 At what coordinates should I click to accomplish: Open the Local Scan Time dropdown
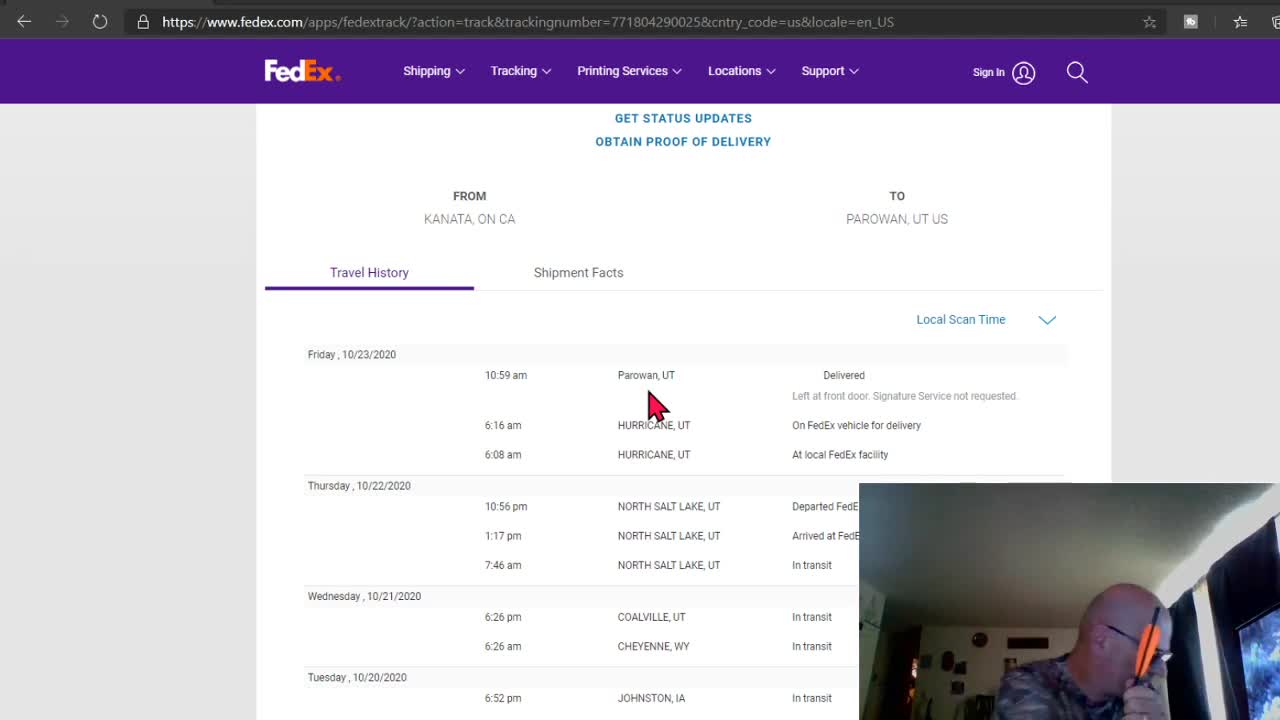pyautogui.click(x=985, y=320)
